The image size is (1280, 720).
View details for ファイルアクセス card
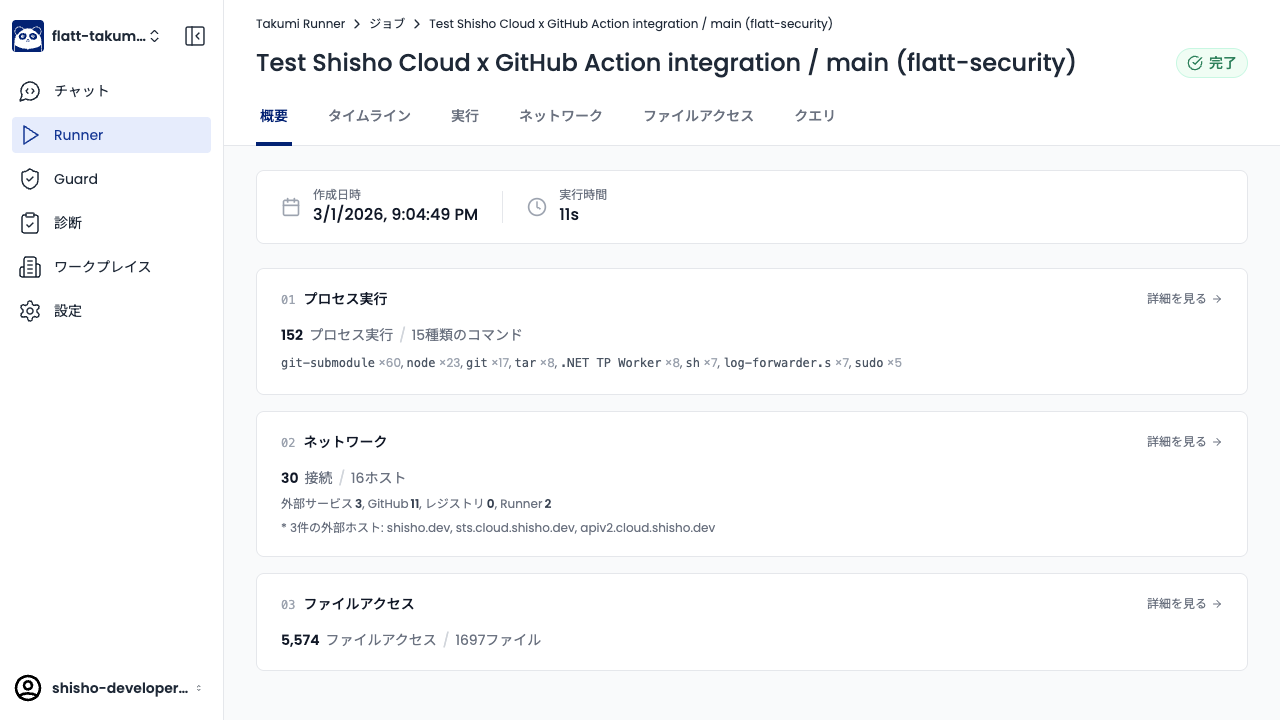pyautogui.click(x=1184, y=604)
